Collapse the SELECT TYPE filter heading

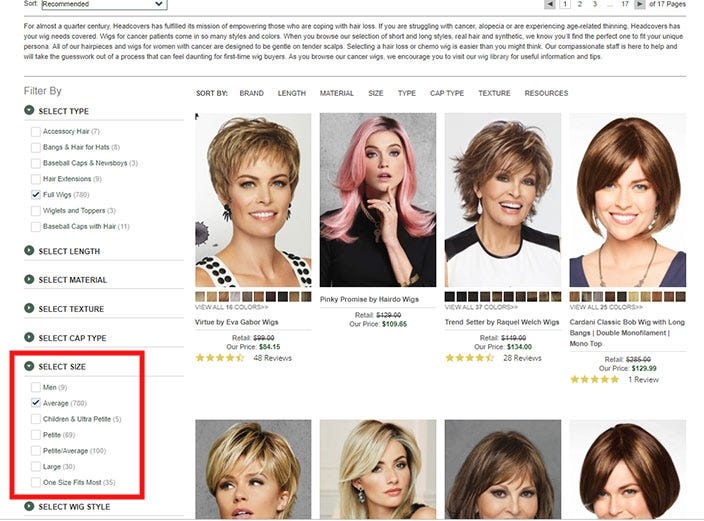[63, 111]
